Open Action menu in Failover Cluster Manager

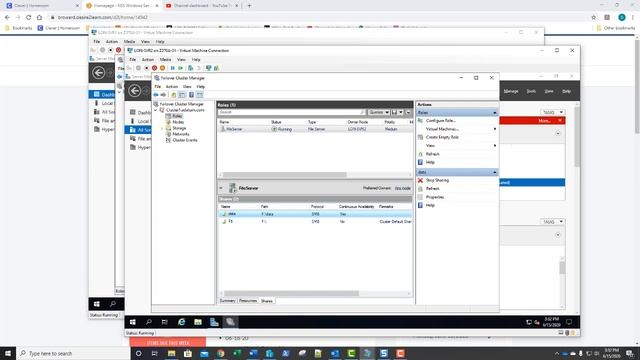172,87
